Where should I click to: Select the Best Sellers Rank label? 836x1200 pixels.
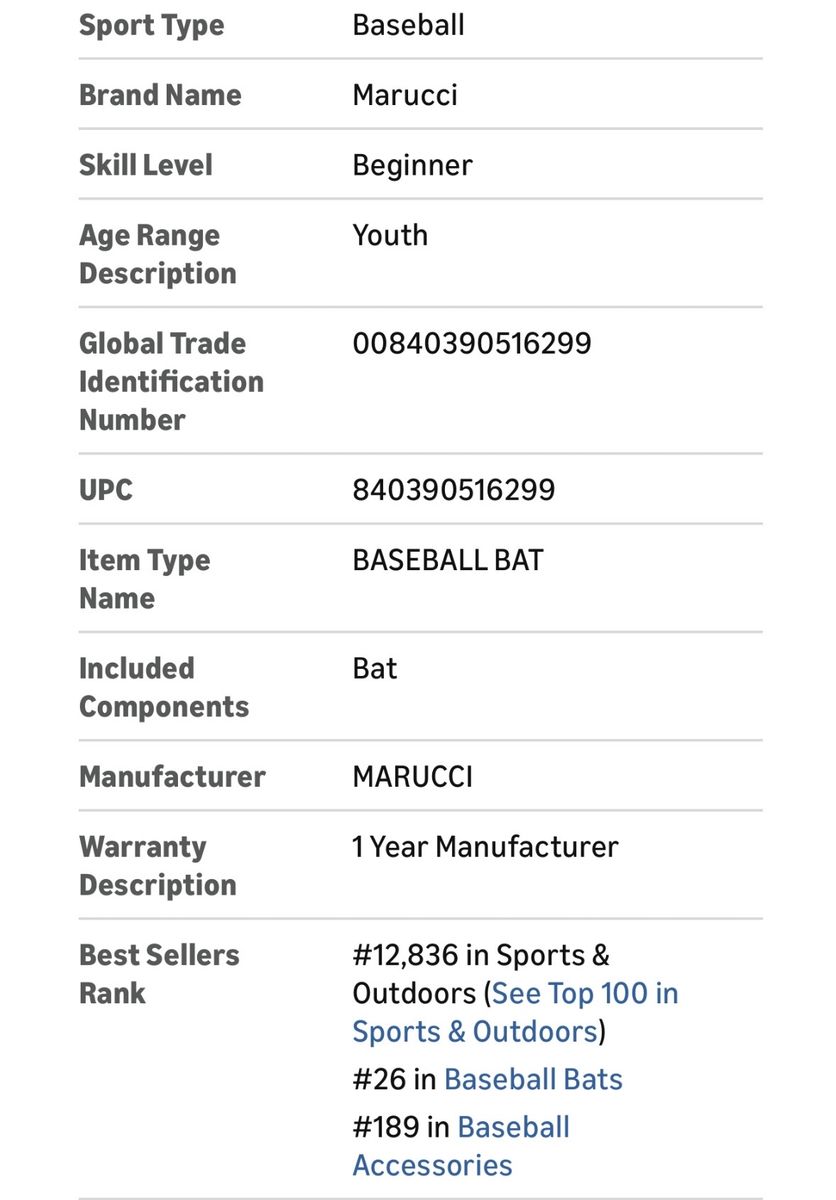[159, 974]
